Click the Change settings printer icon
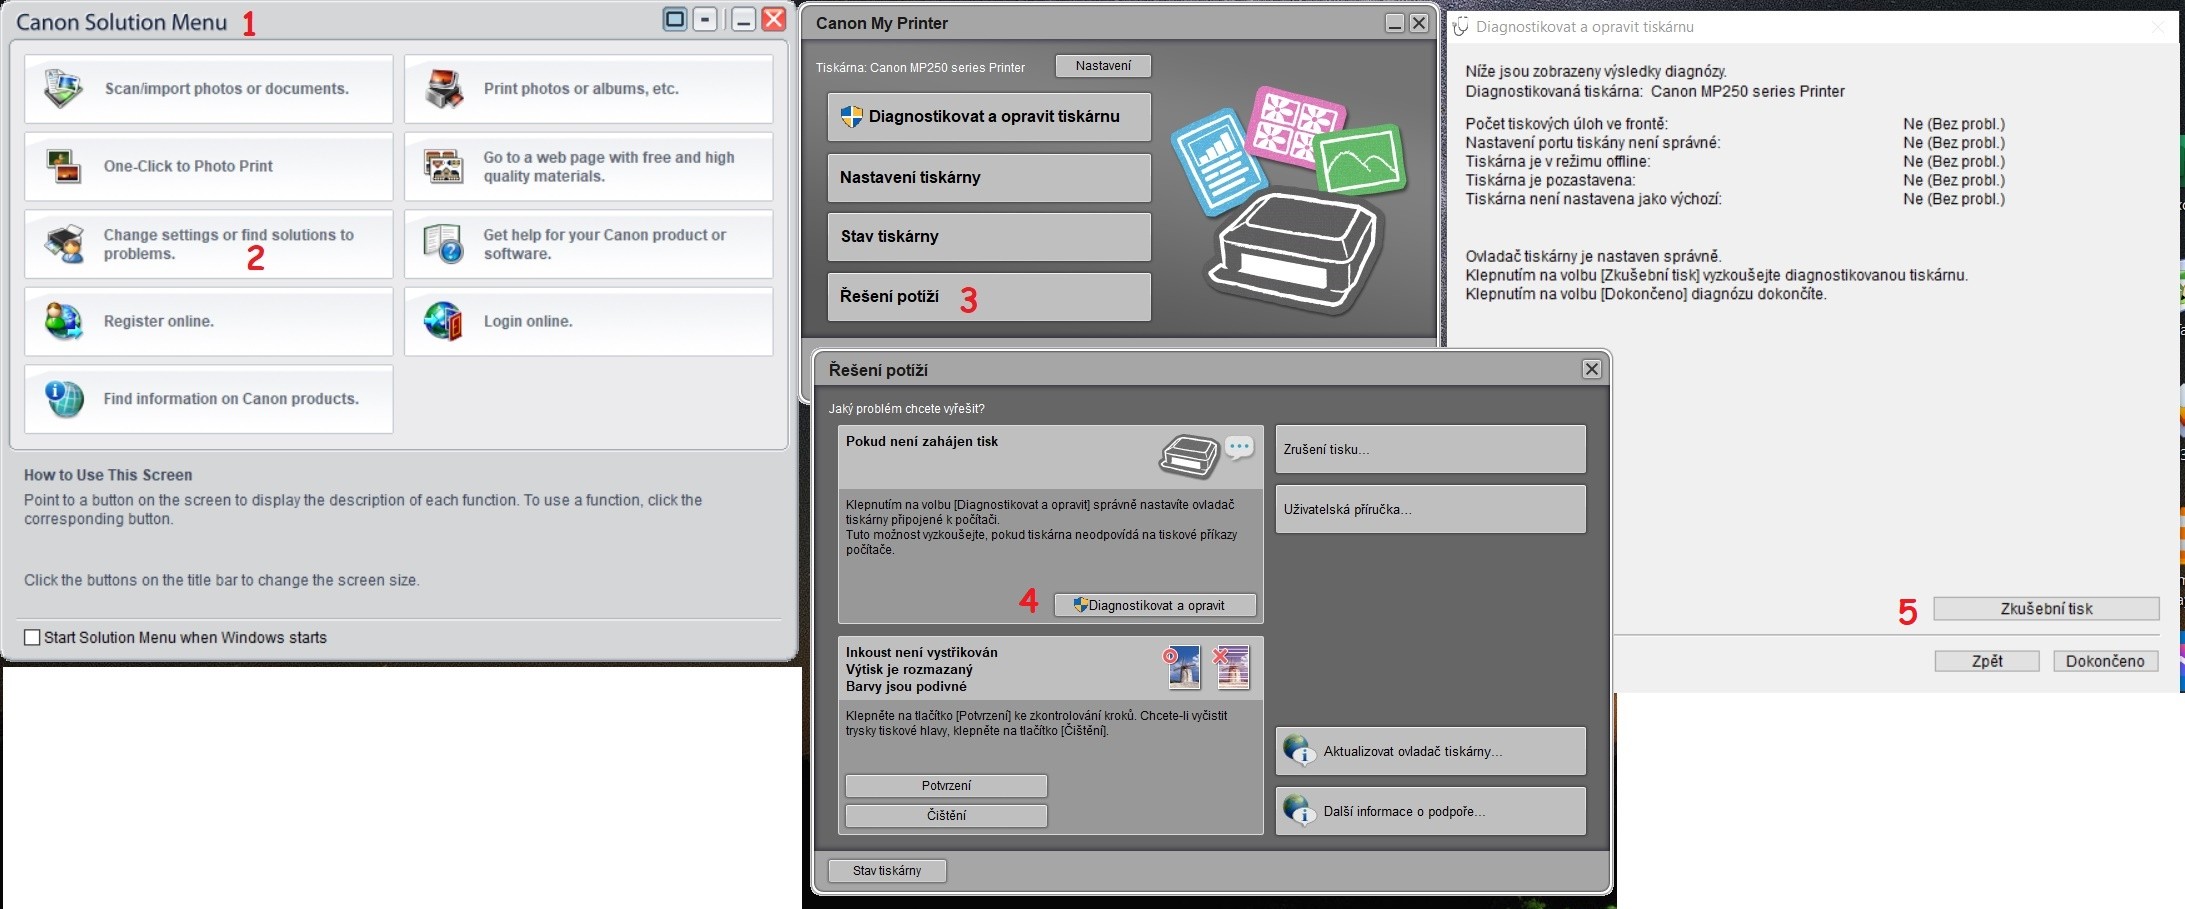 (64, 243)
